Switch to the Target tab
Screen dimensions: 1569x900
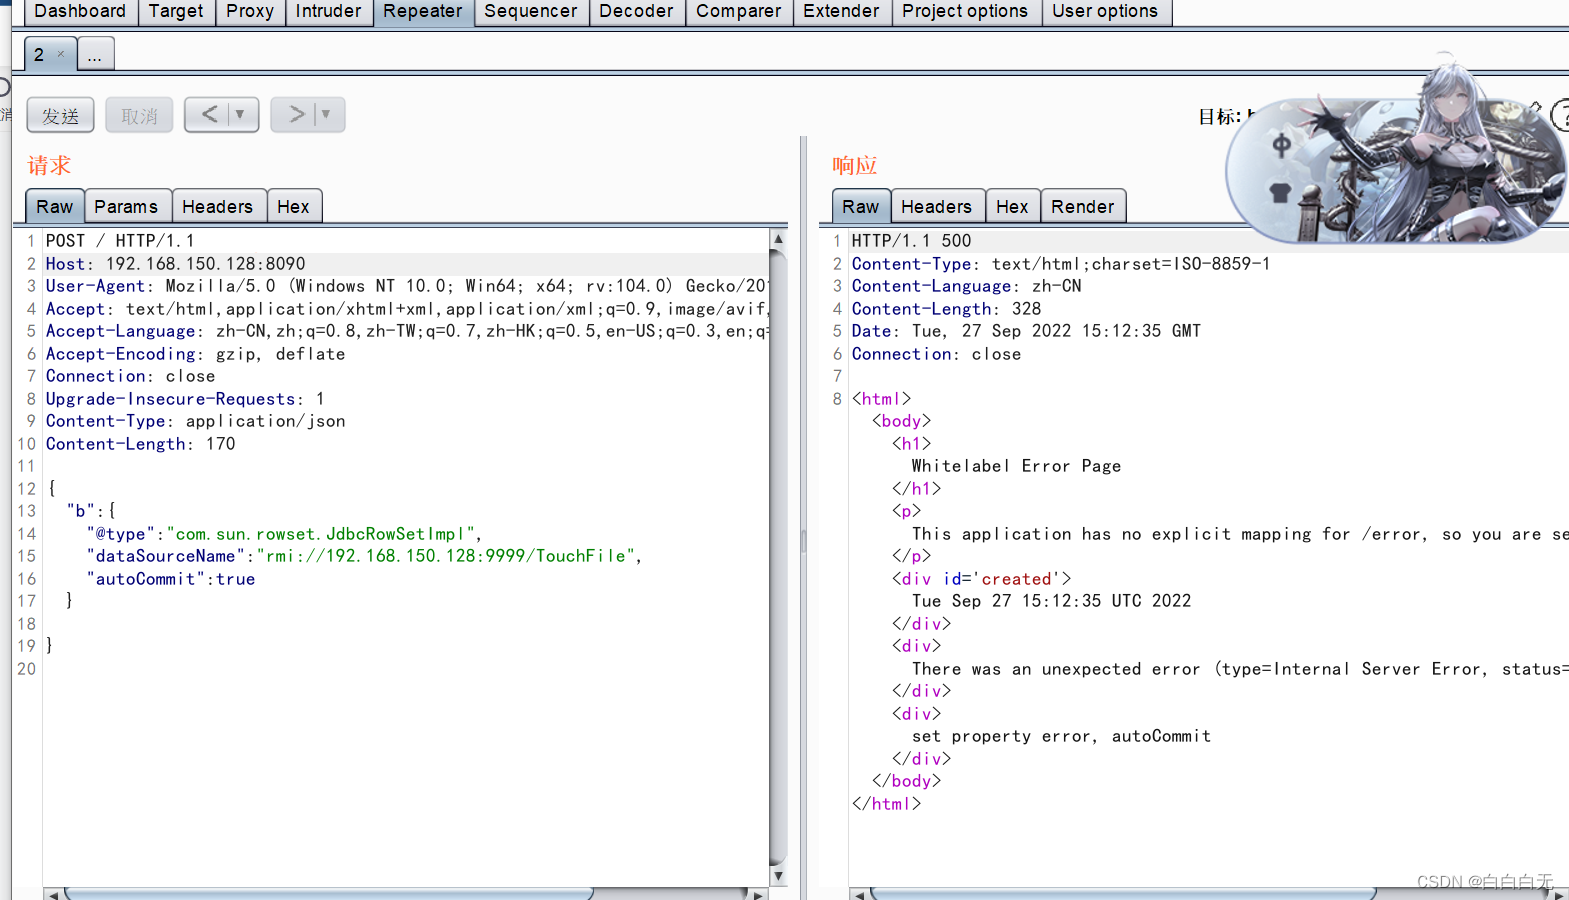pos(176,12)
